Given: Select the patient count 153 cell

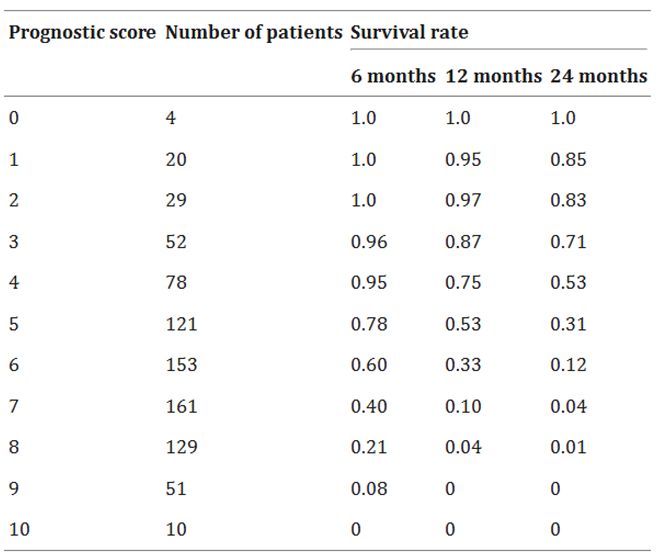Looking at the screenshot, I should (181, 365).
